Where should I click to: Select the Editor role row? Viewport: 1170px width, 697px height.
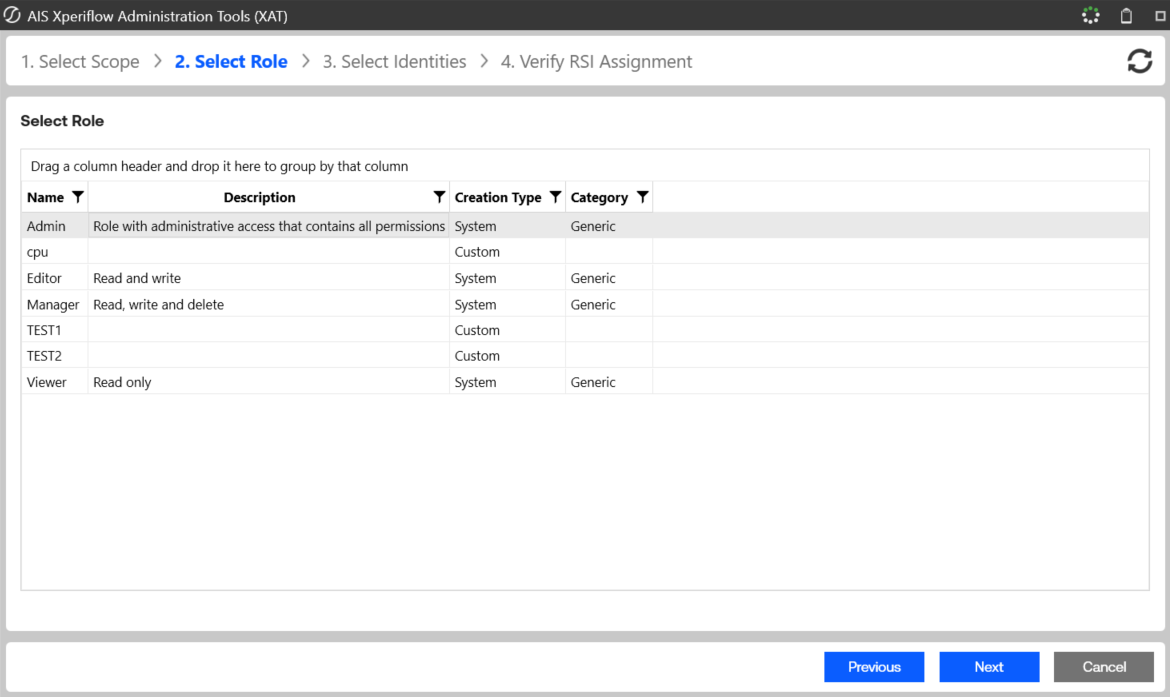point(585,278)
